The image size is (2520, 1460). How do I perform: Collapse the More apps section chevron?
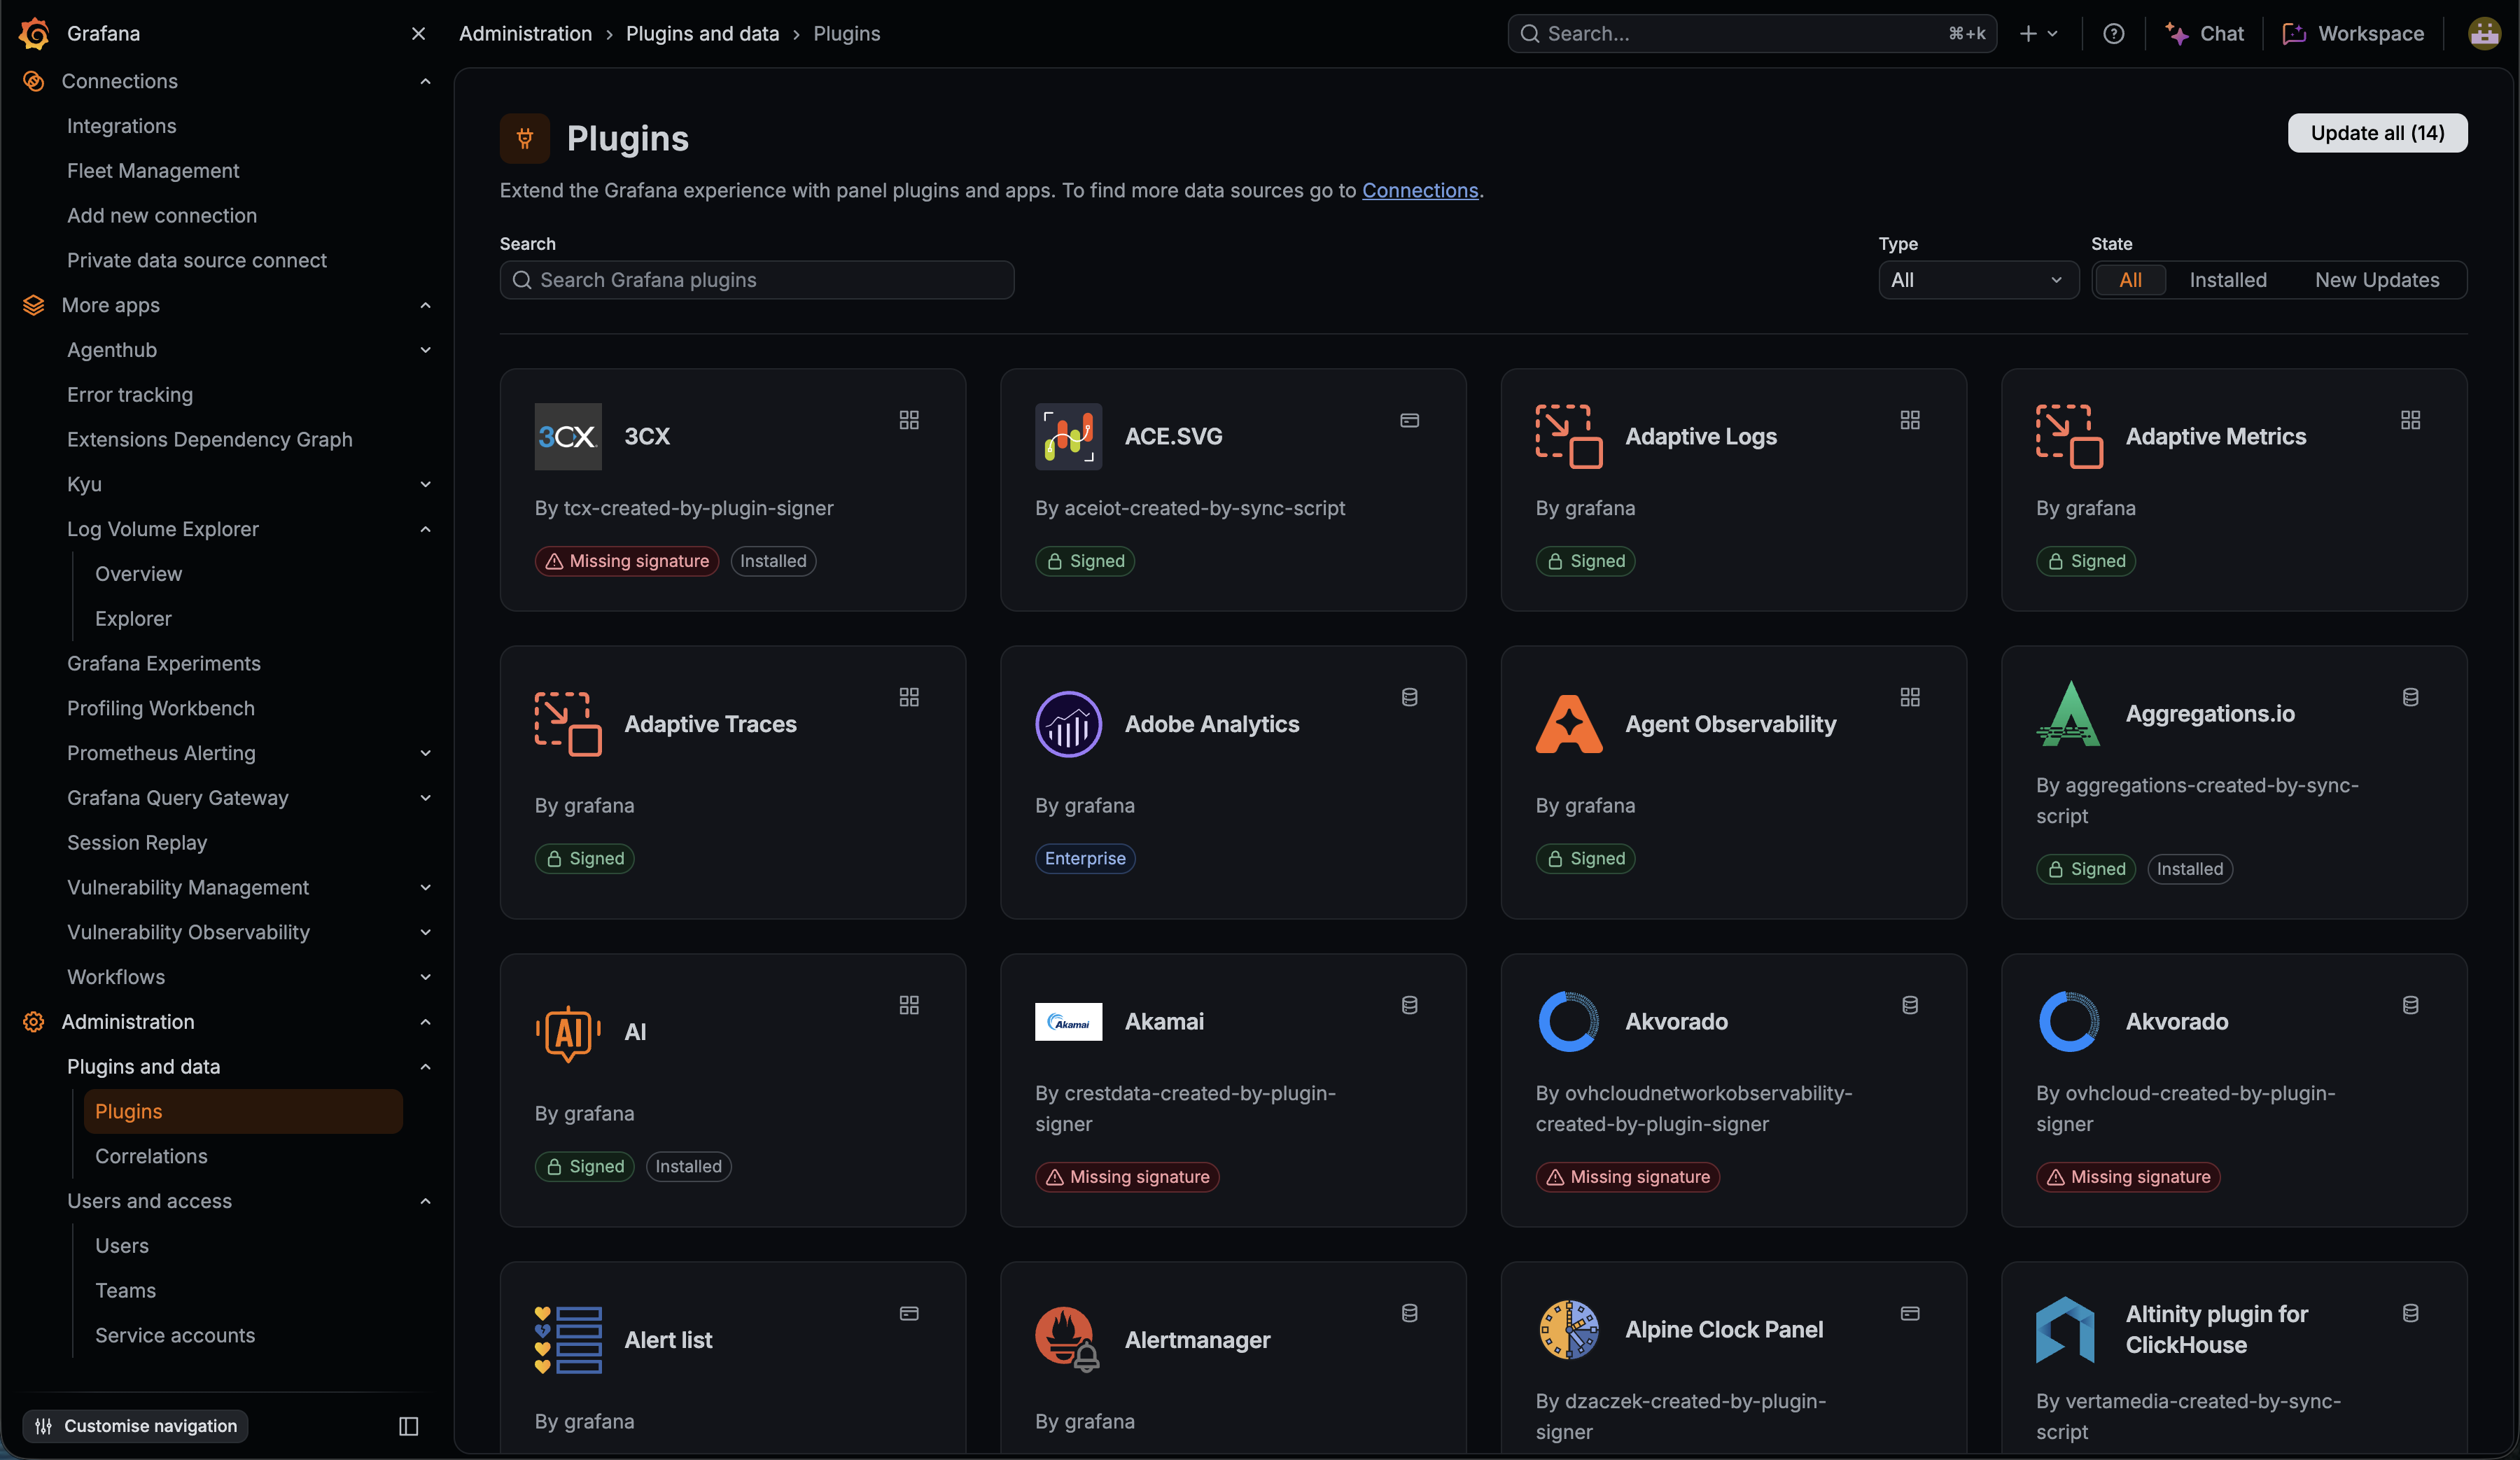coord(425,305)
